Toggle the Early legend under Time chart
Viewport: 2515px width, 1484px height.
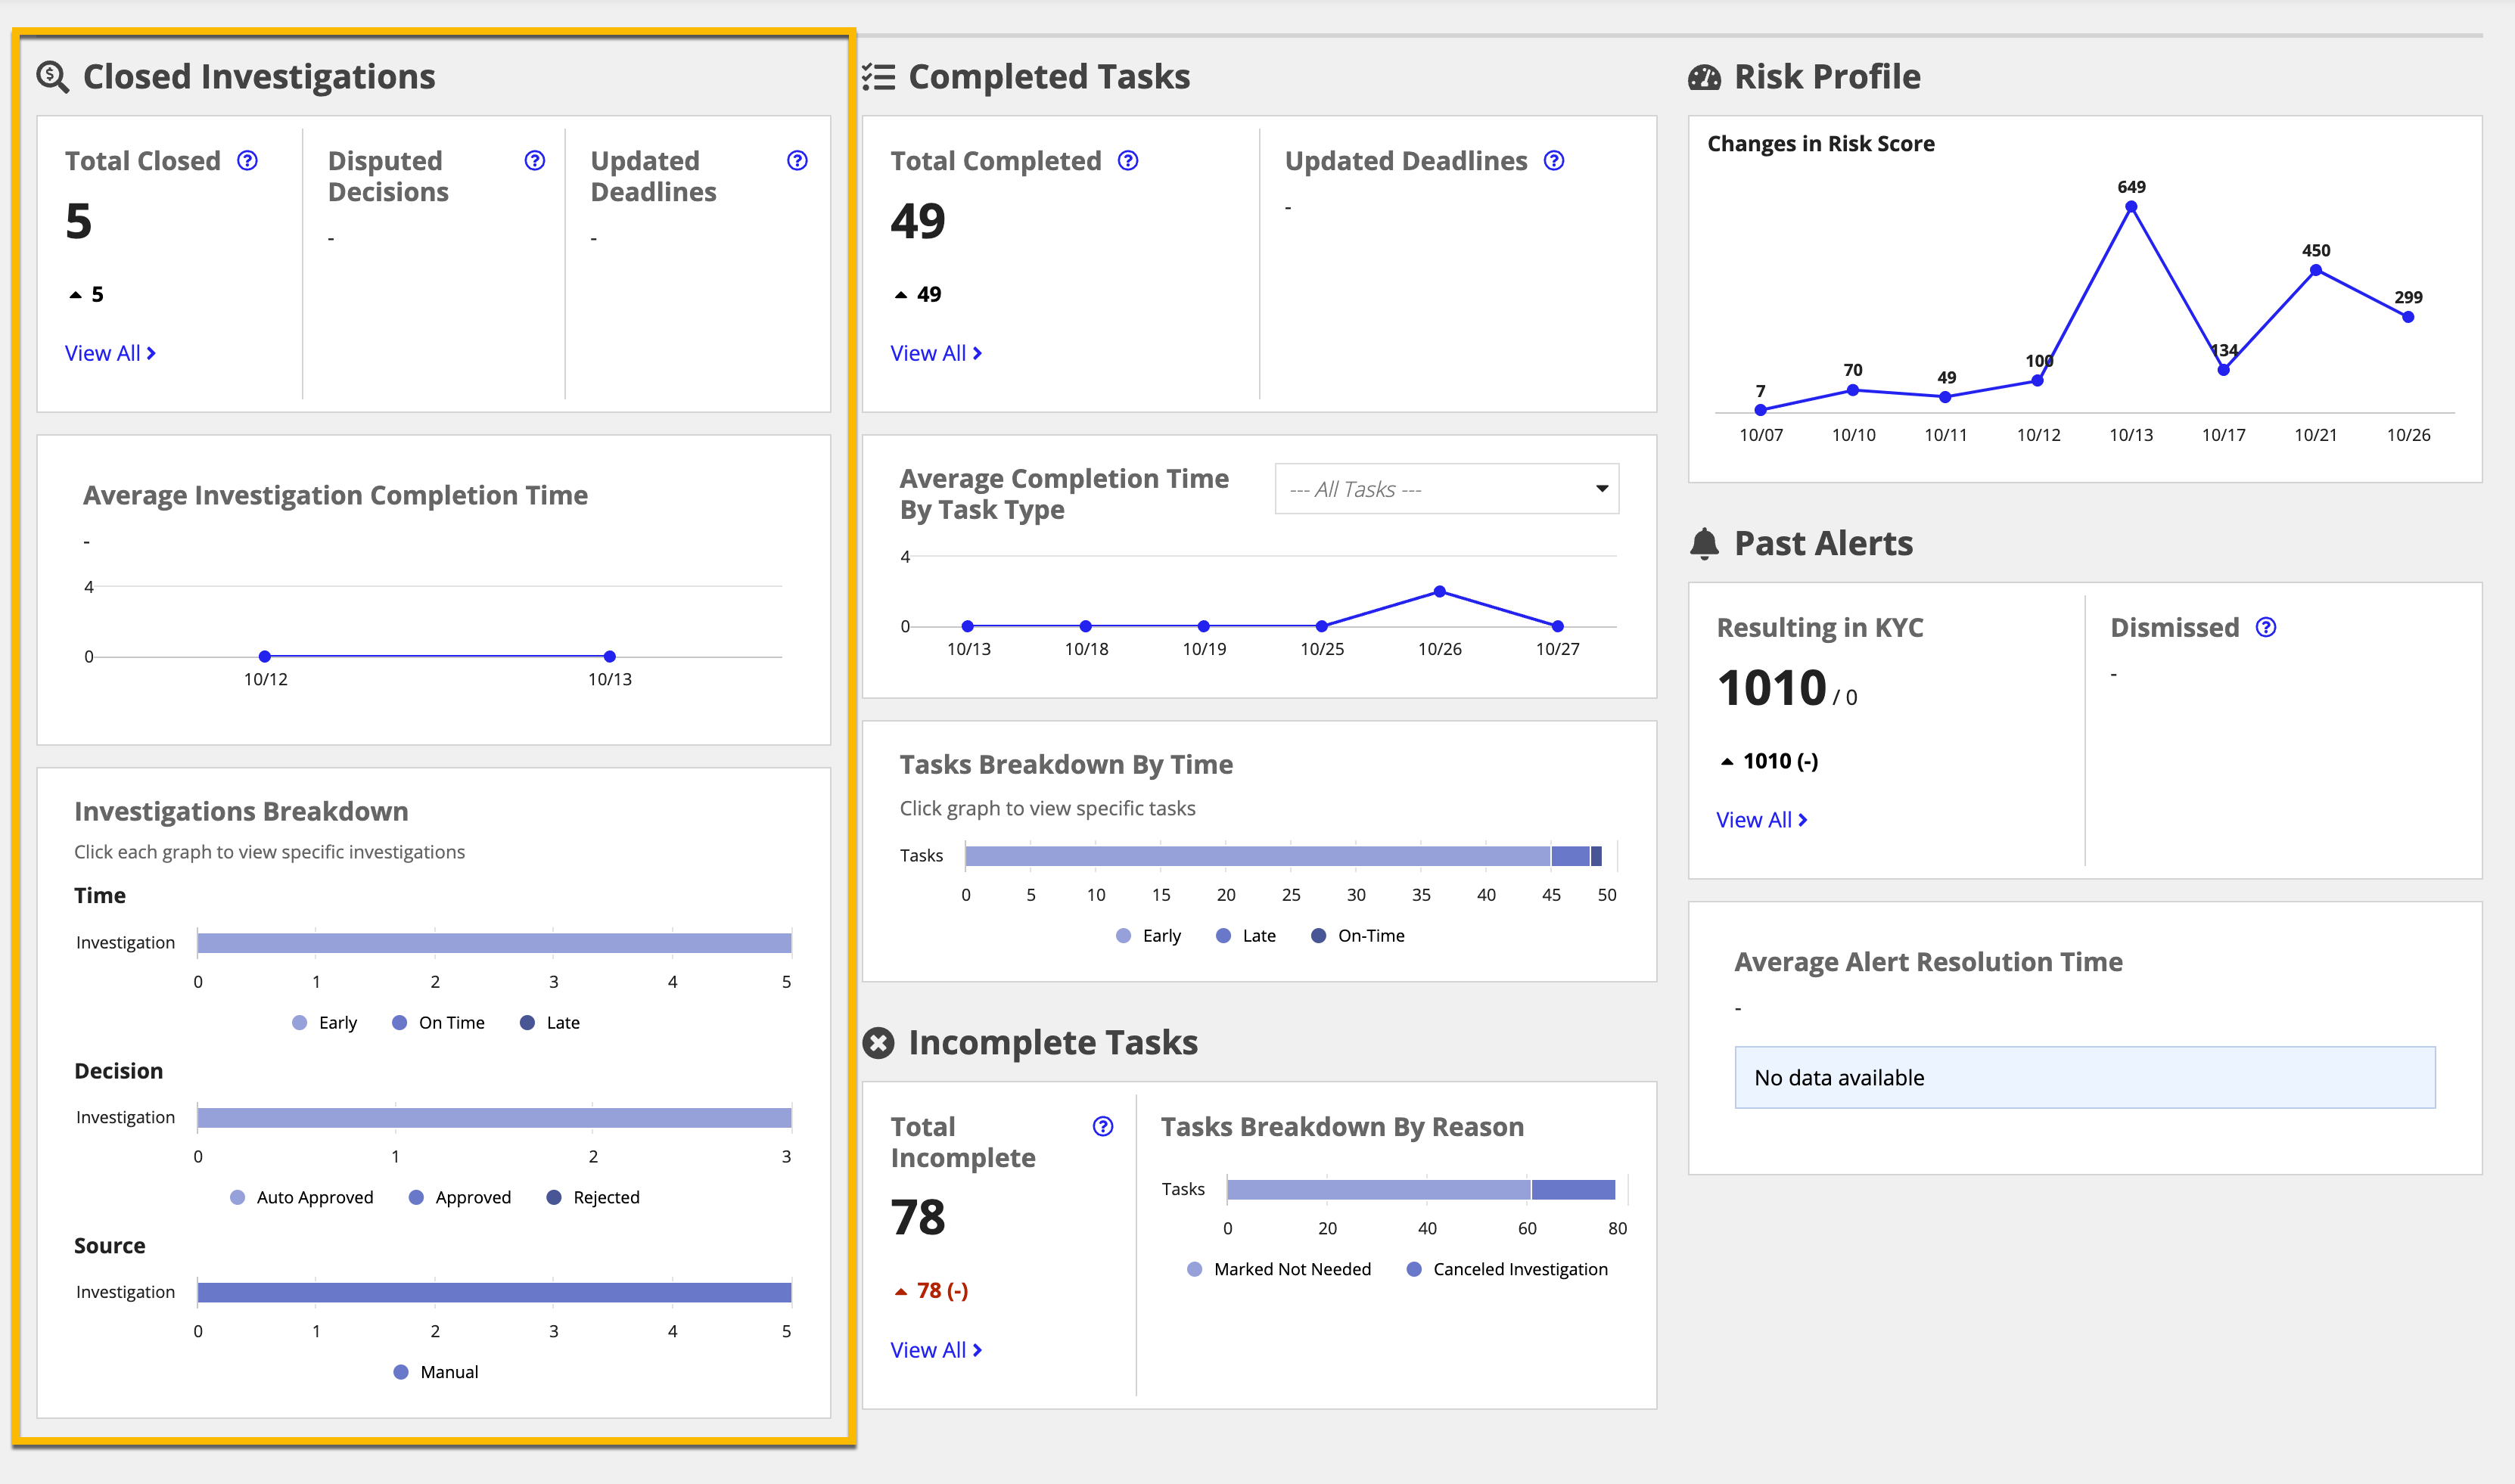tap(324, 1023)
